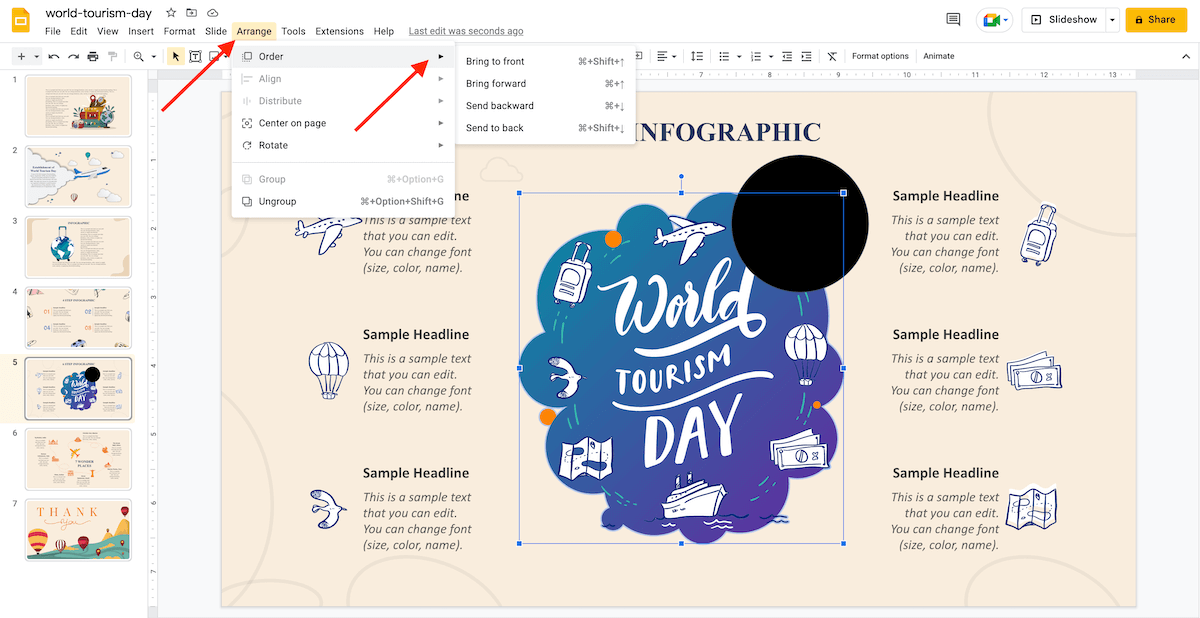Select Bring to front in Order submenu
This screenshot has width=1200, height=618.
click(x=545, y=62)
